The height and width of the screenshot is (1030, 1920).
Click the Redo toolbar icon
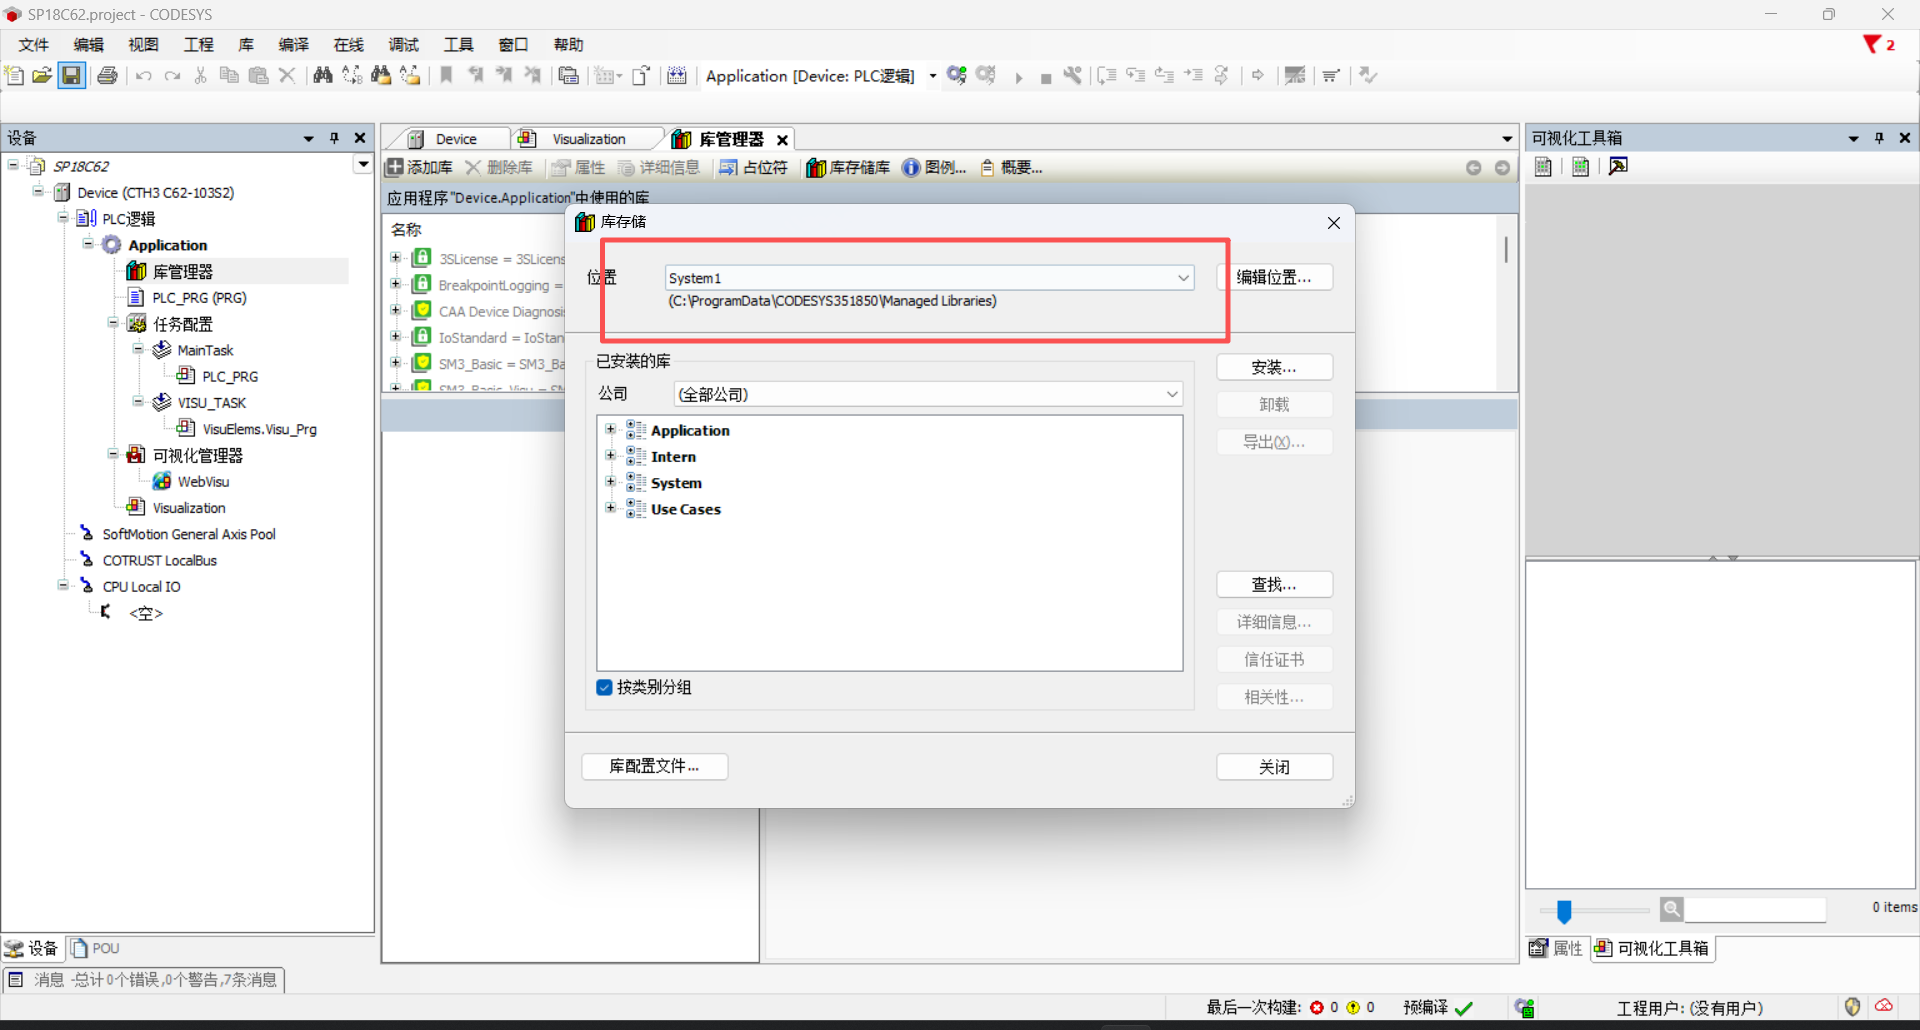coord(172,76)
